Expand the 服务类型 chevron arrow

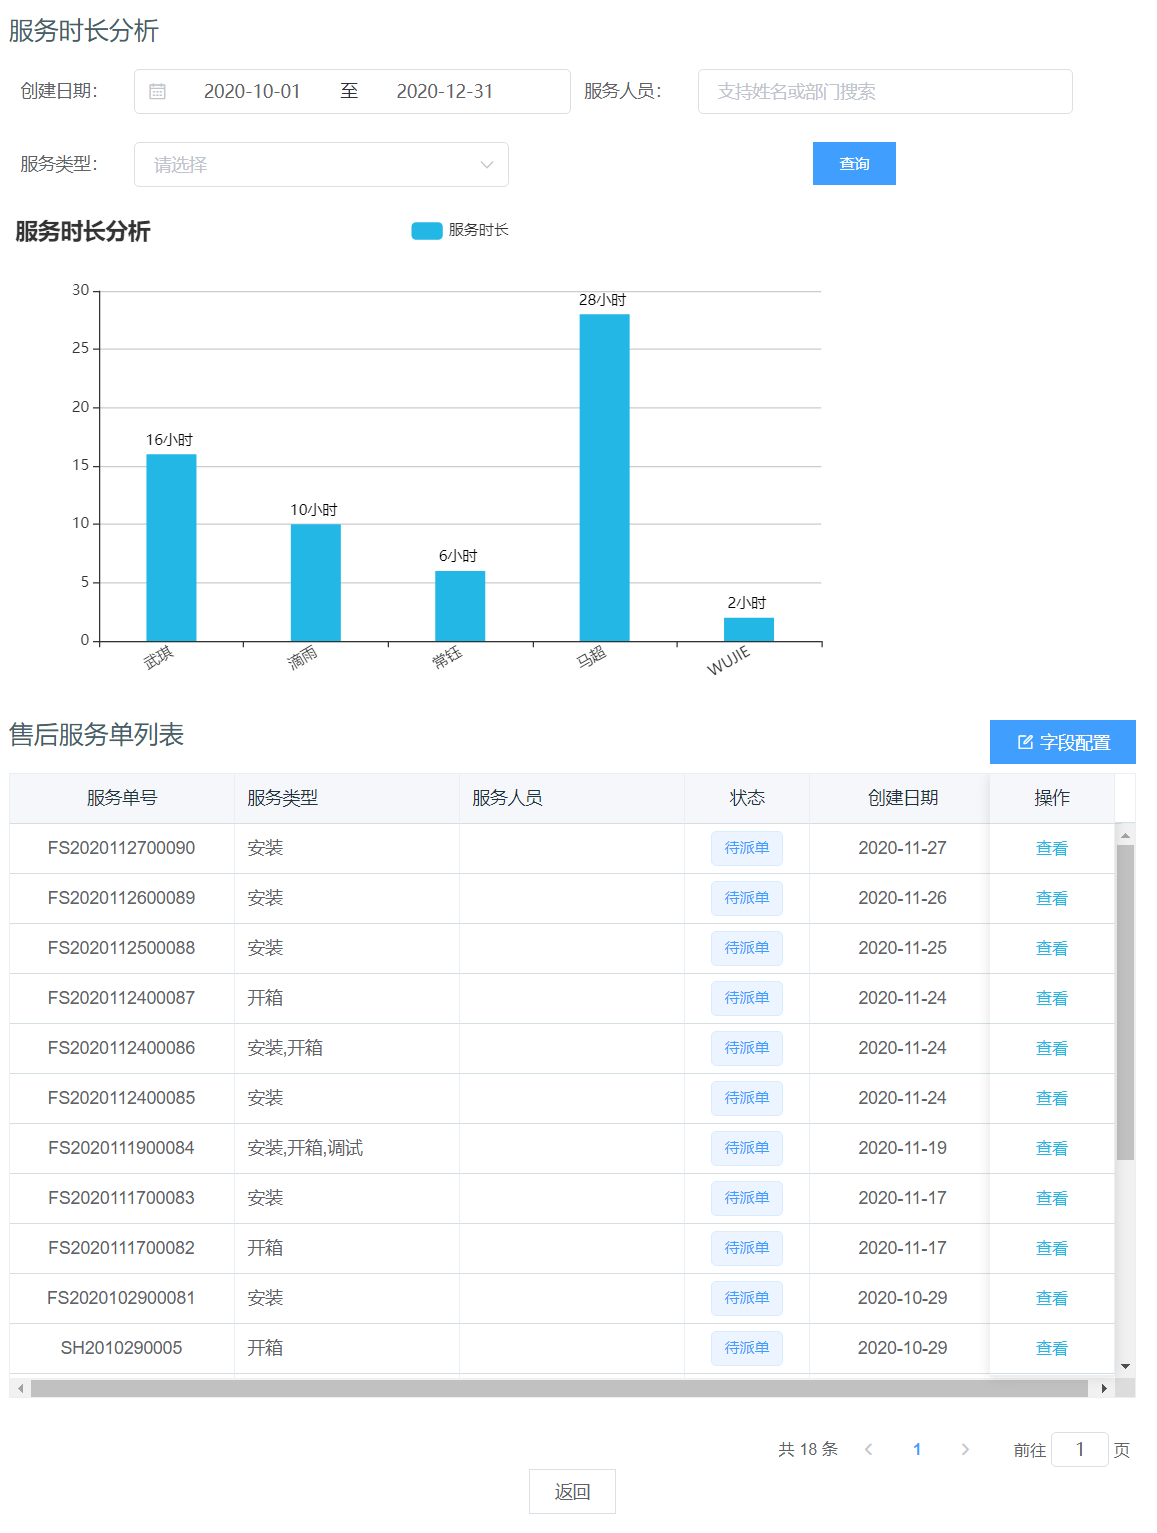487,165
